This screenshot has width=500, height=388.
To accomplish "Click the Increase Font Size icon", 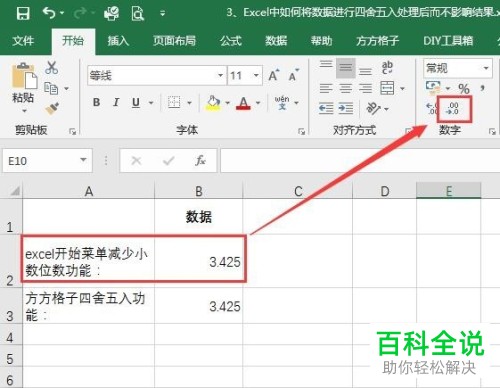I will click(x=274, y=75).
